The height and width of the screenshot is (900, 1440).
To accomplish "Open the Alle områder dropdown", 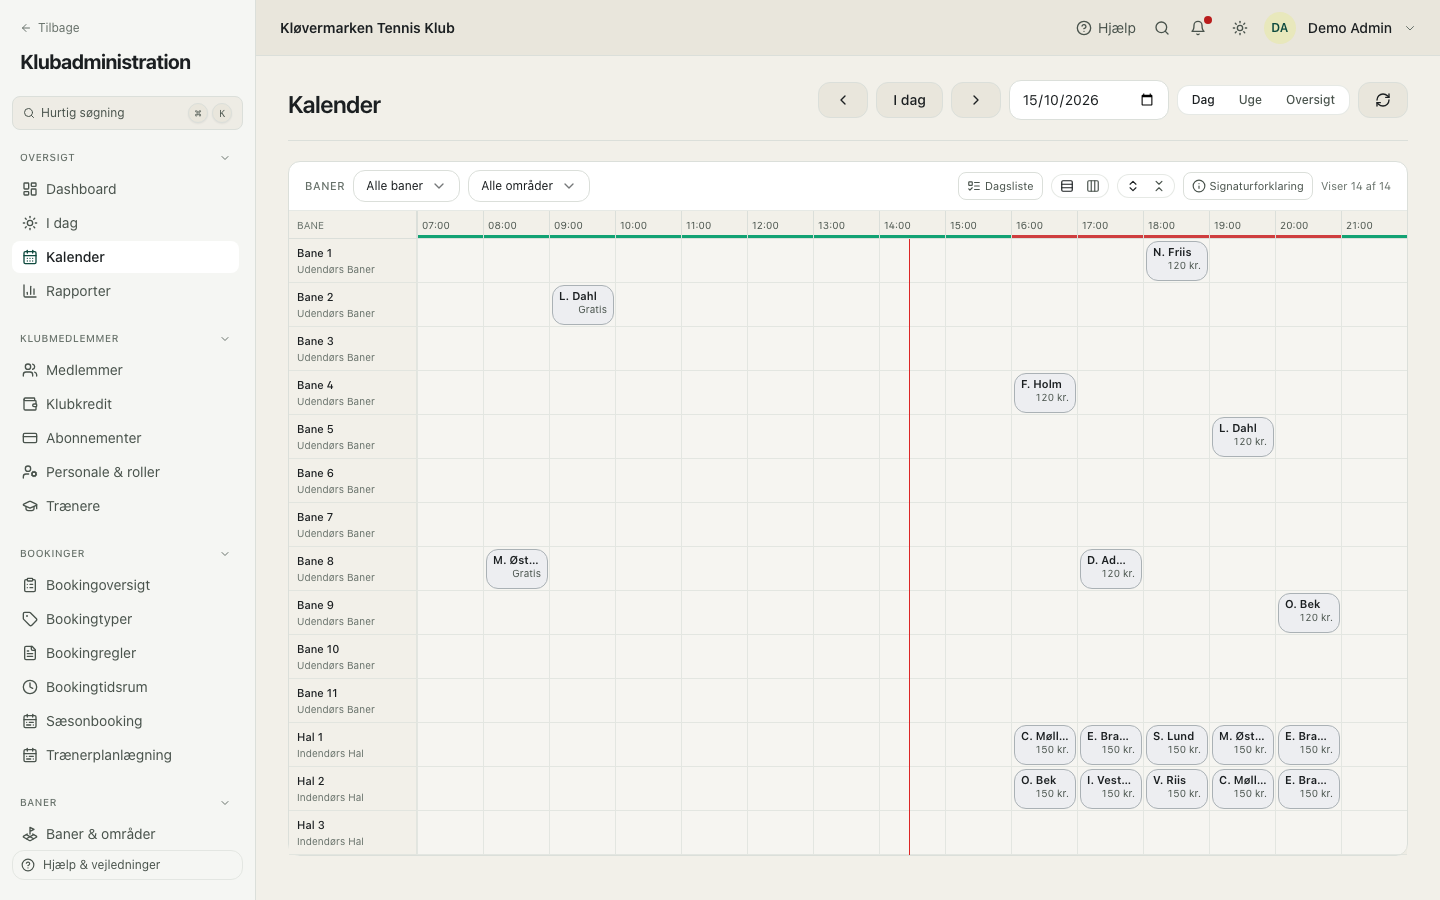I will 529,186.
